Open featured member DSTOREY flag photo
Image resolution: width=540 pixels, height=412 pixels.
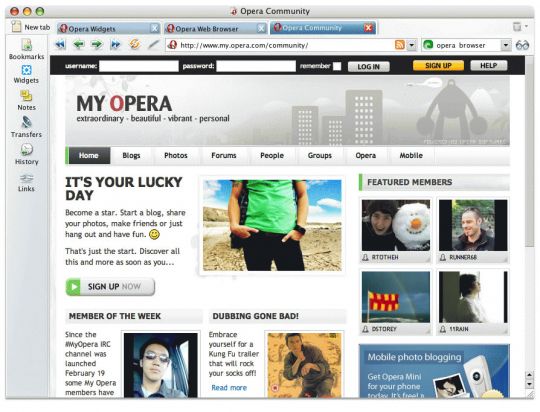[x=396, y=297]
